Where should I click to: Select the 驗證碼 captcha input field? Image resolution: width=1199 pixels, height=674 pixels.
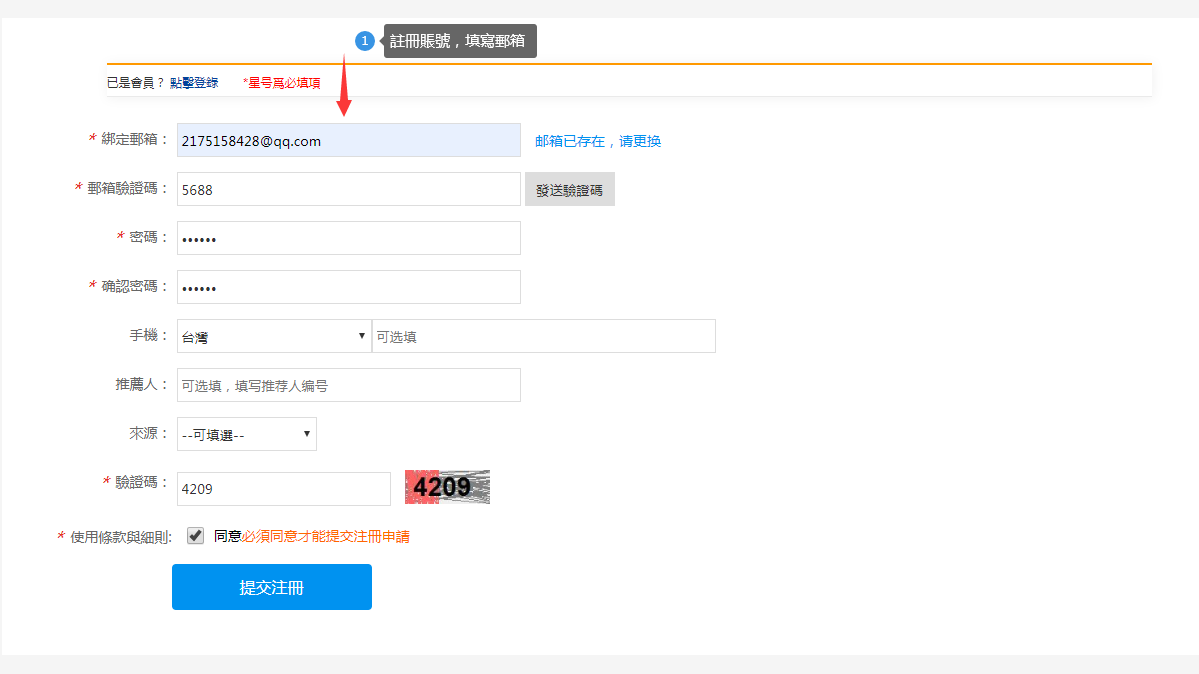click(x=283, y=488)
